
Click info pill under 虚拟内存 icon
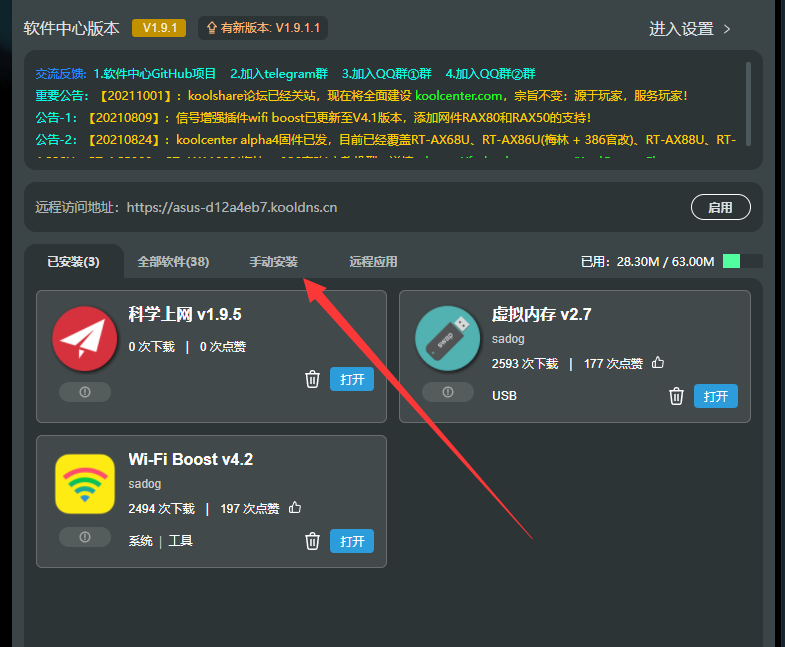coord(448,392)
